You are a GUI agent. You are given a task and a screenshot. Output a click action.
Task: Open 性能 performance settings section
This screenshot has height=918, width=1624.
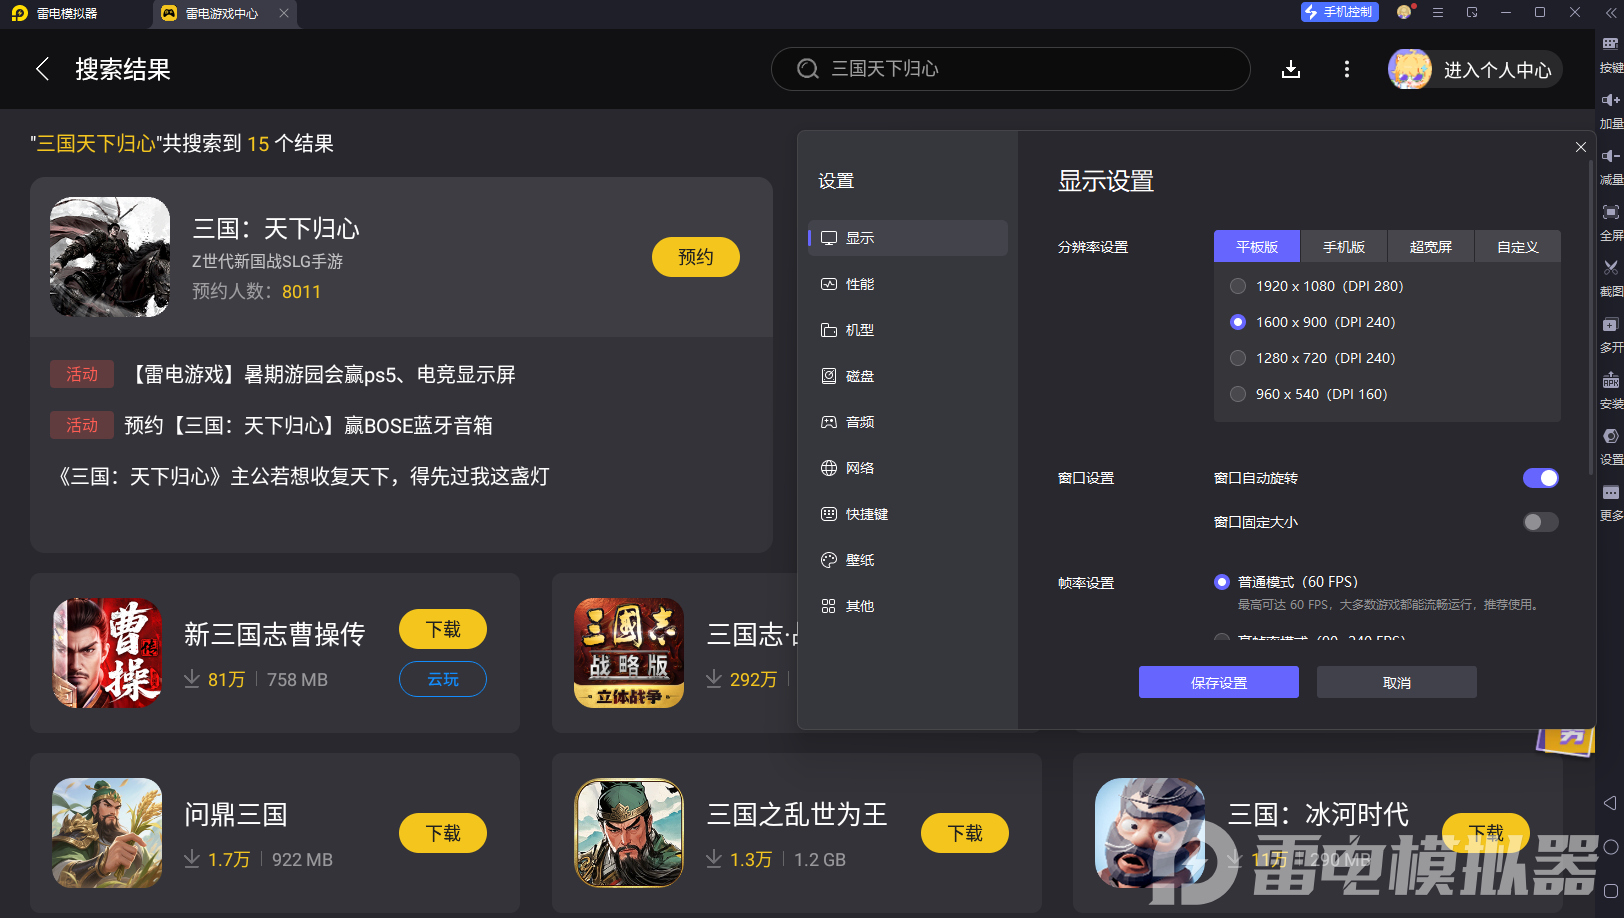coord(908,284)
